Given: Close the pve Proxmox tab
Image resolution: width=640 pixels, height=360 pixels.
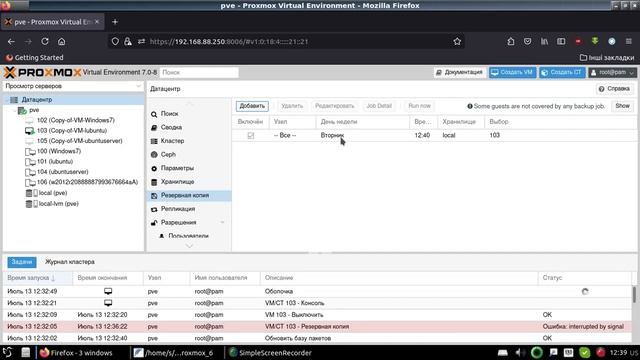Looking at the screenshot, I should click(x=97, y=22).
